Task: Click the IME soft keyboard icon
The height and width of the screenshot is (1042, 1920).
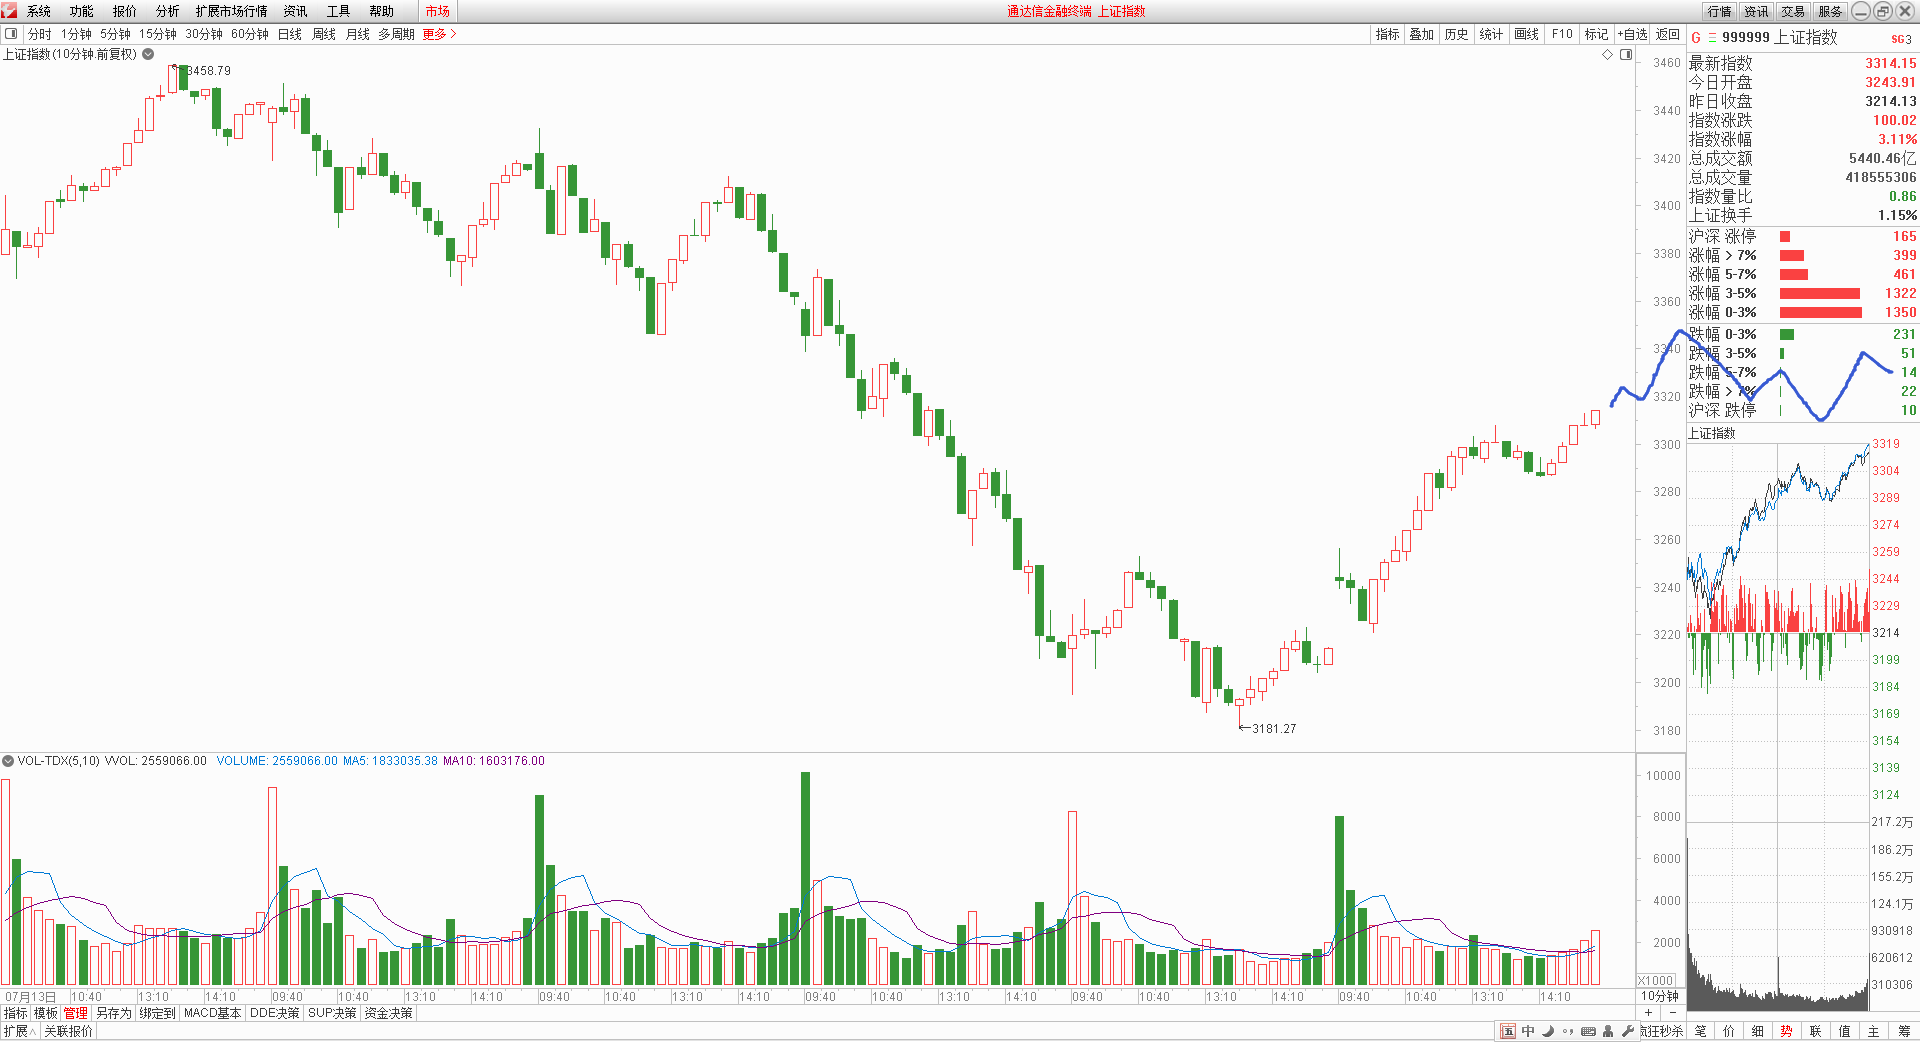Action: [1588, 1031]
